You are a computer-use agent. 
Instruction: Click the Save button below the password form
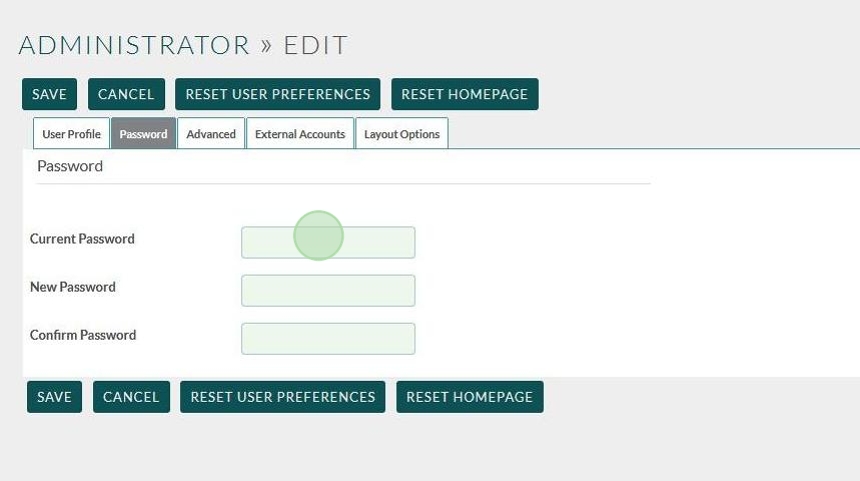54,397
